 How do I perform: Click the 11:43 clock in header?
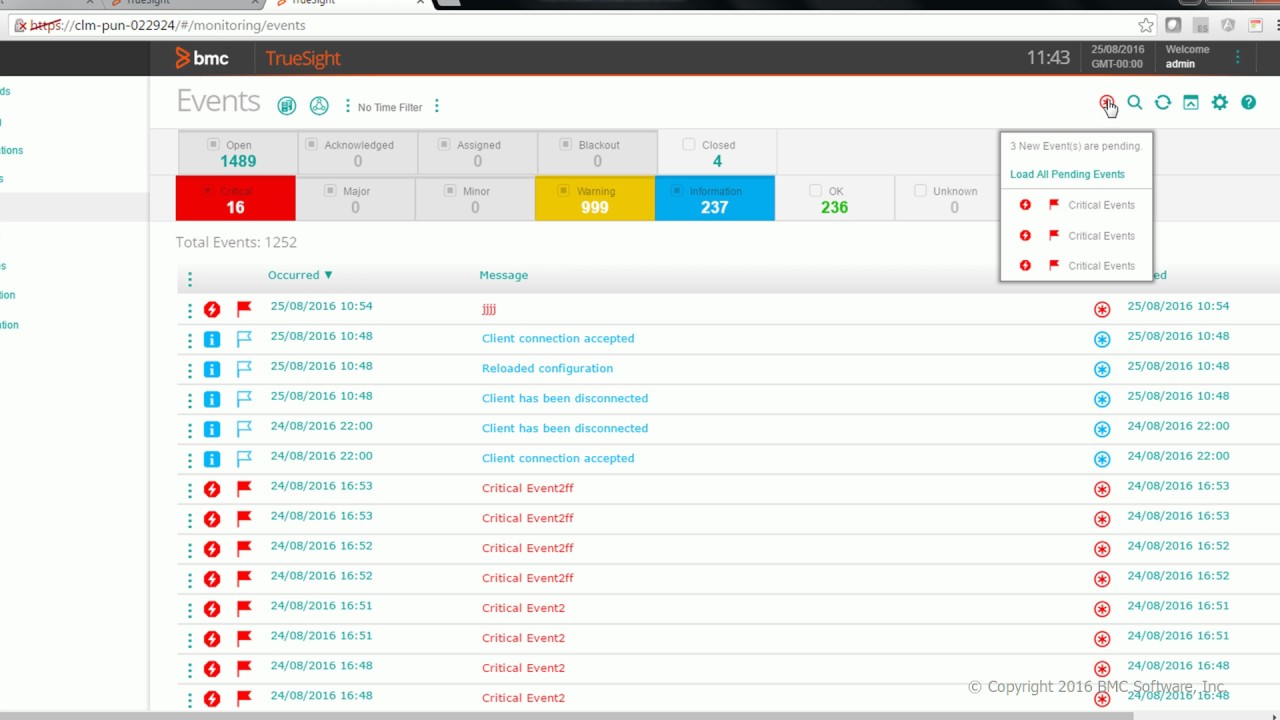tap(1048, 58)
